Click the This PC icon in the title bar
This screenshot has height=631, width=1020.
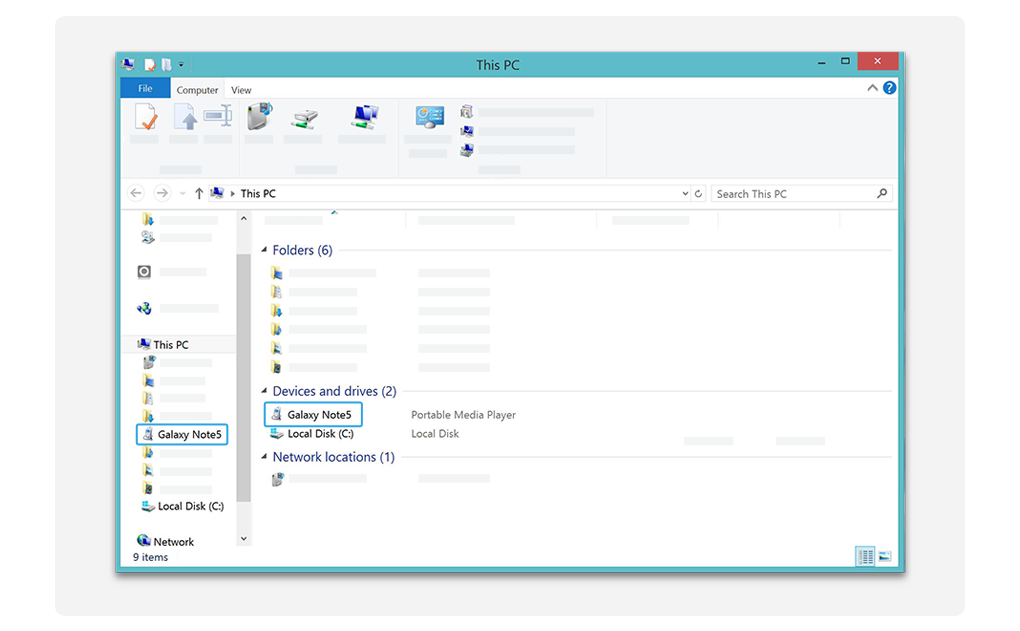pyautogui.click(x=128, y=64)
